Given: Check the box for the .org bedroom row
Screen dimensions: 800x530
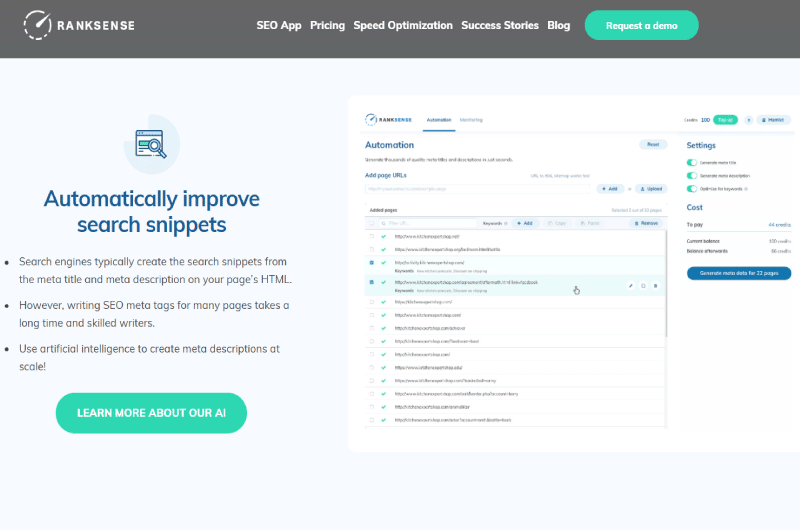Looking at the screenshot, I should coord(371,250).
